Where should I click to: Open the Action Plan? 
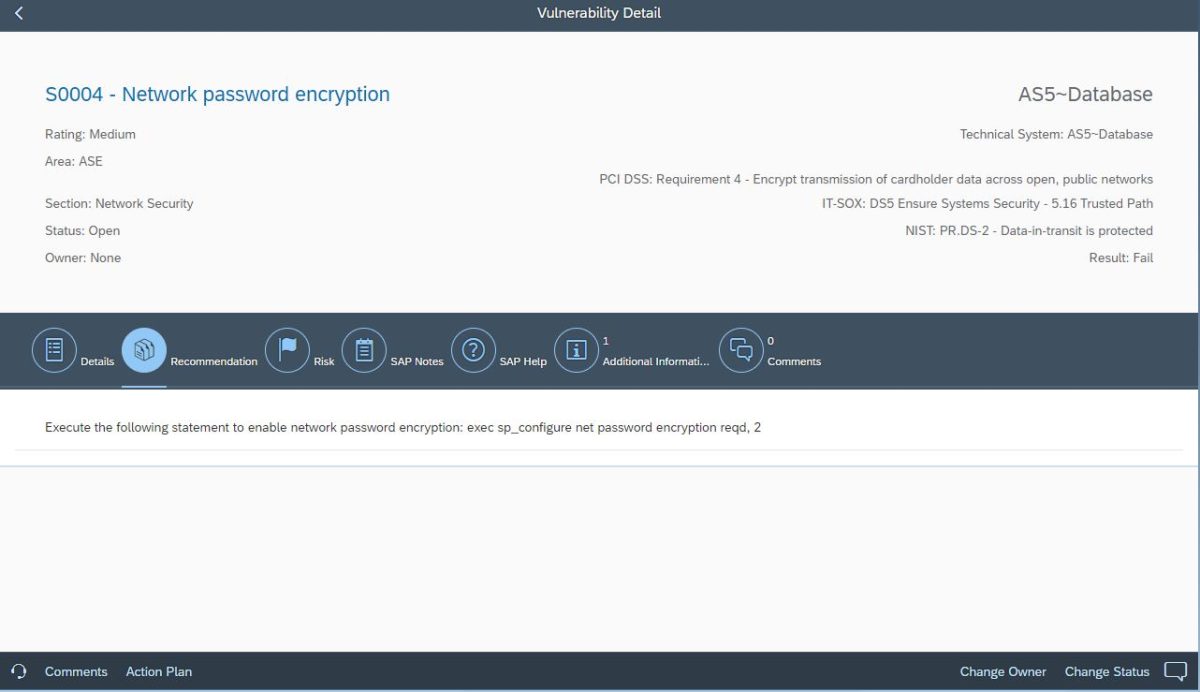pyautogui.click(x=158, y=671)
